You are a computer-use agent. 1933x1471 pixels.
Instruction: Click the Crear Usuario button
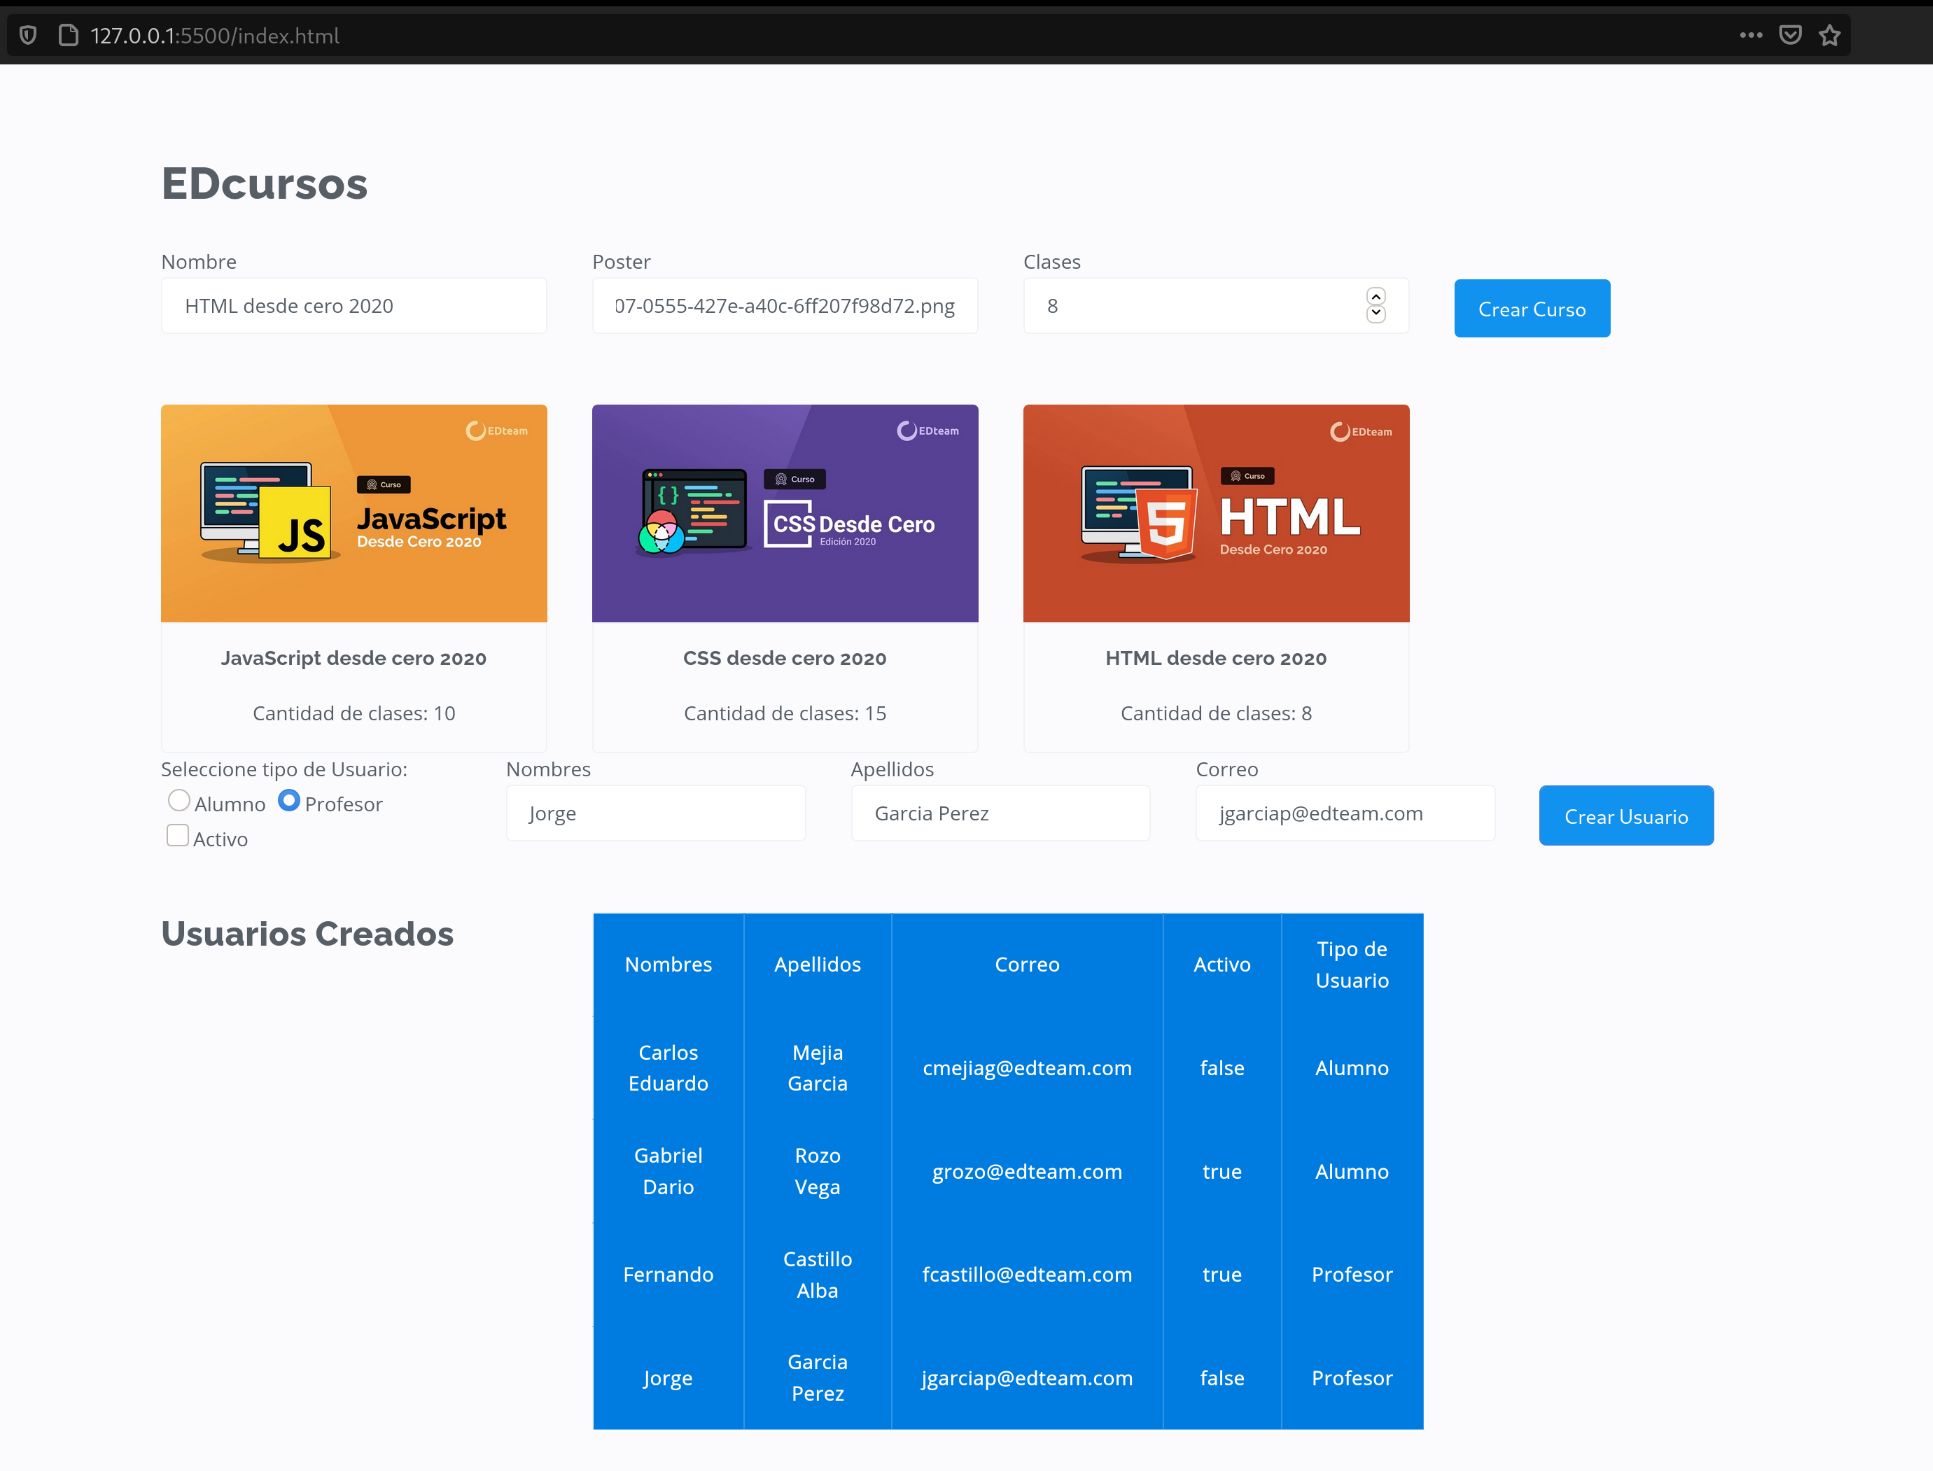click(1625, 815)
